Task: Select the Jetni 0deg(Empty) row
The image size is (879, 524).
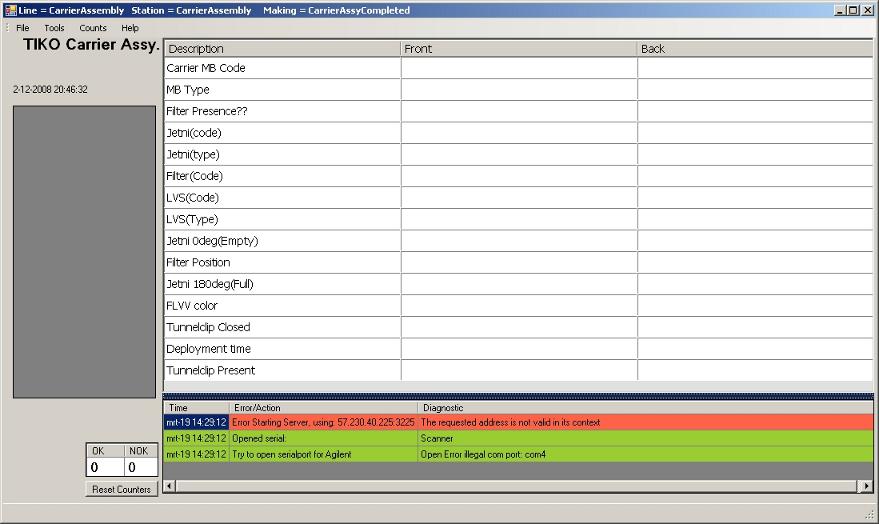Action: pyautogui.click(x=519, y=240)
